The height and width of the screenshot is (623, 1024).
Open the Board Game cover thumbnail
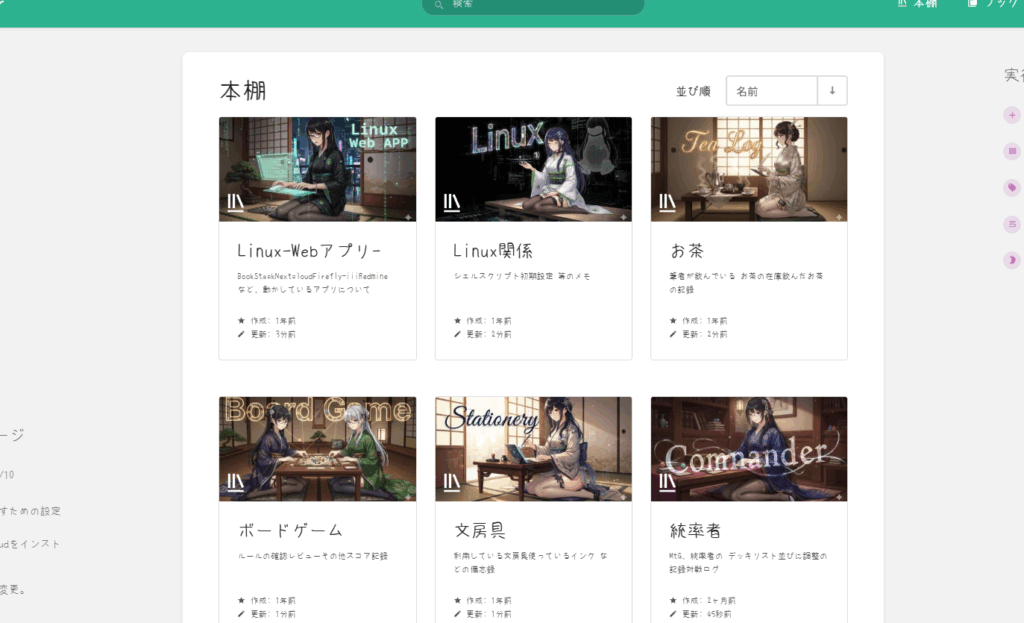click(x=317, y=448)
